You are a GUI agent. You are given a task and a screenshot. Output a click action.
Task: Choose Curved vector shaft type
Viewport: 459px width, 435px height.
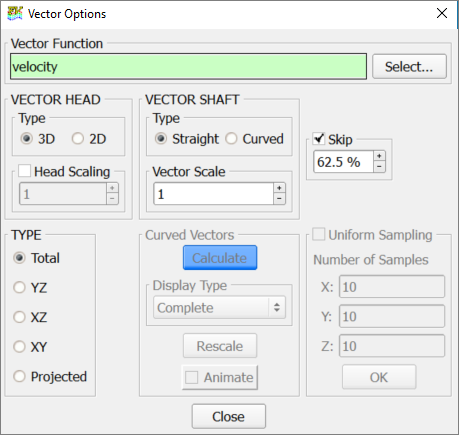point(231,138)
